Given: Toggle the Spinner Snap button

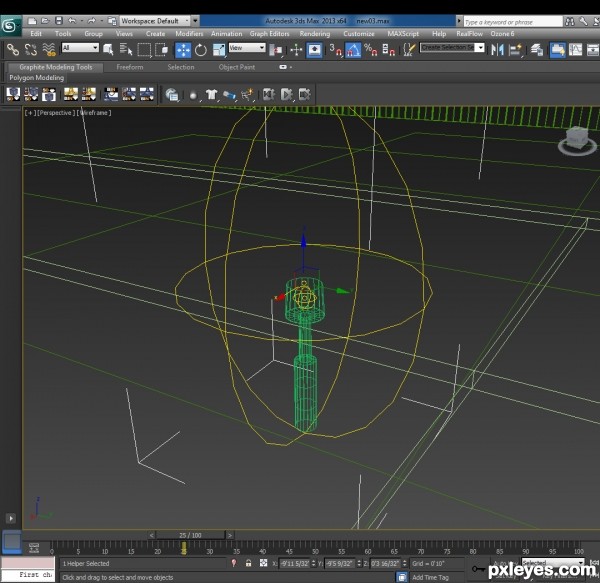Looking at the screenshot, I should (388, 50).
